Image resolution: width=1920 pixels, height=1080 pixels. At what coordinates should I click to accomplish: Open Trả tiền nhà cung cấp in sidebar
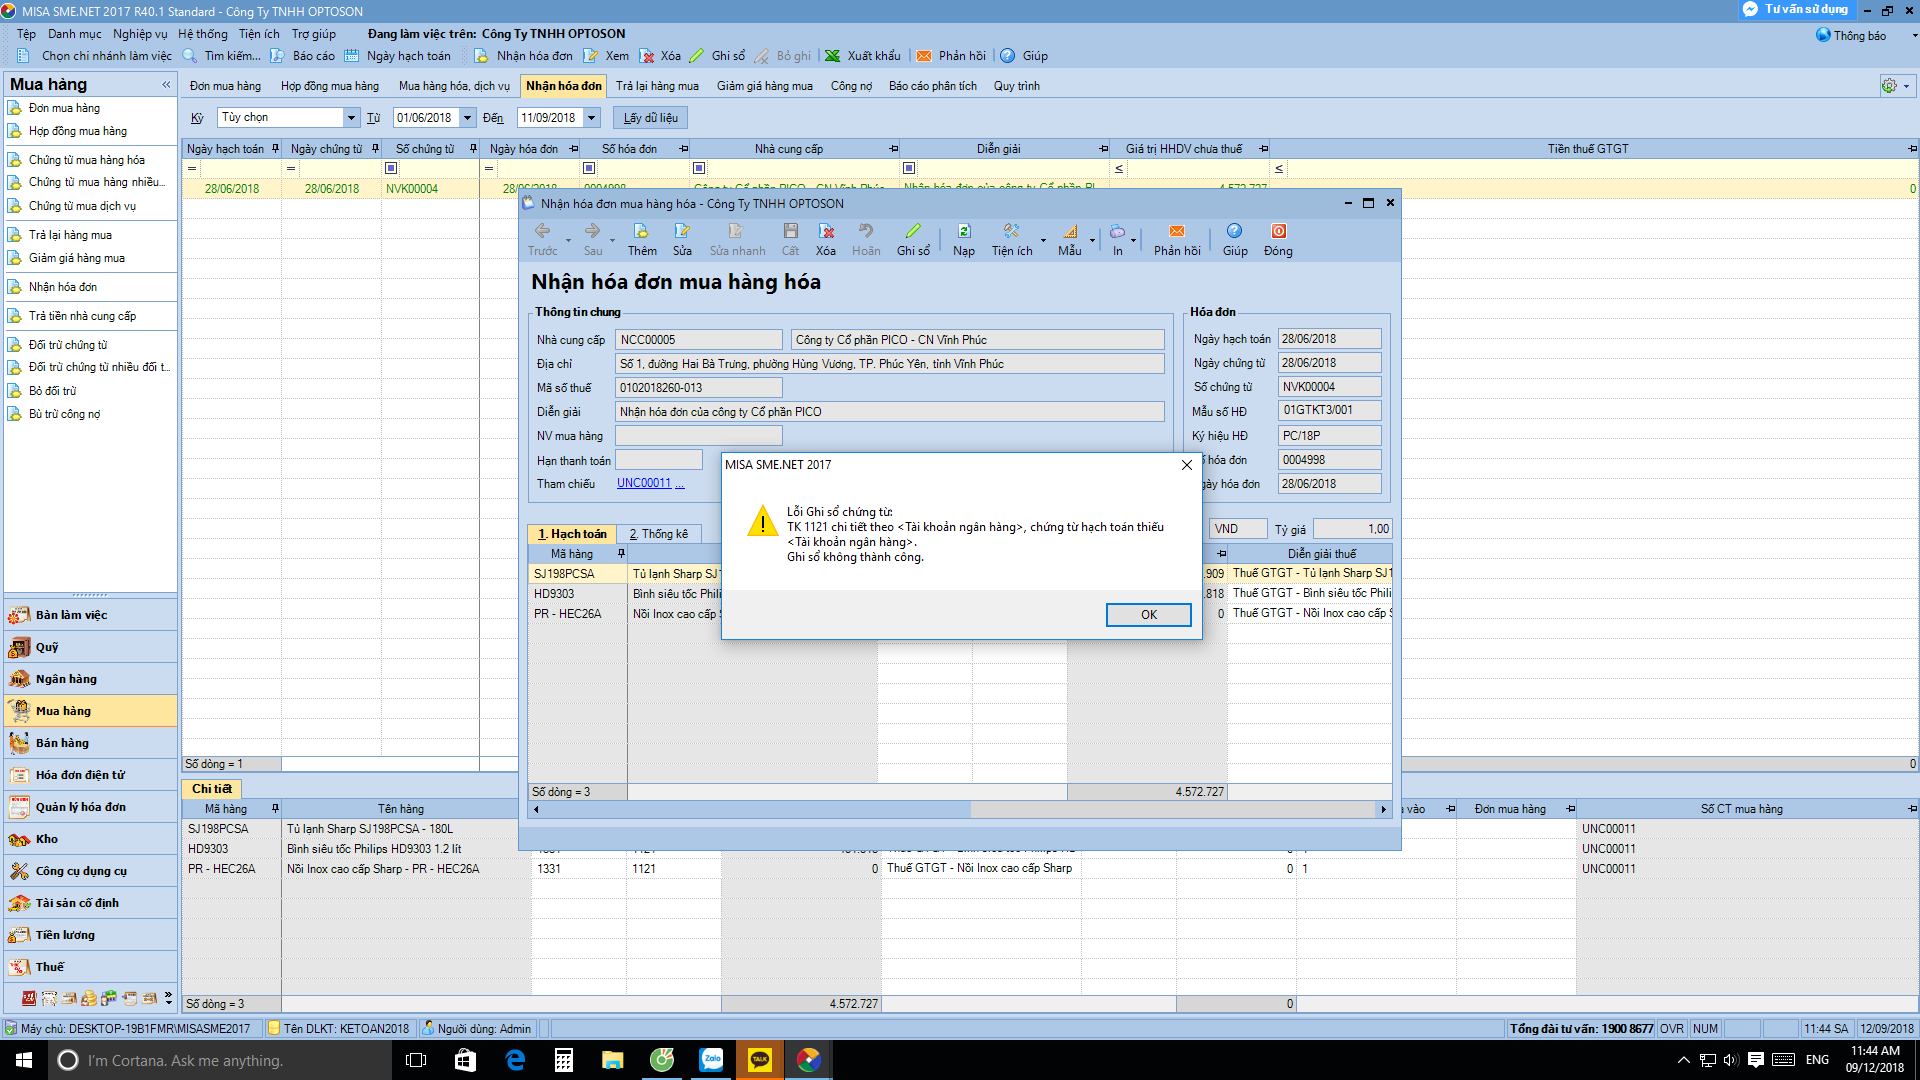coord(82,316)
